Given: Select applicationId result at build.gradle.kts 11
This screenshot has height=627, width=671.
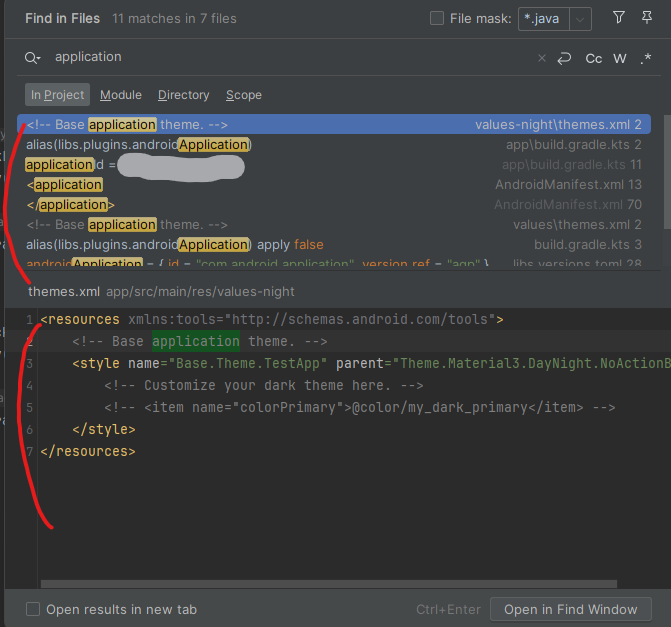Looking at the screenshot, I should pos(334,165).
